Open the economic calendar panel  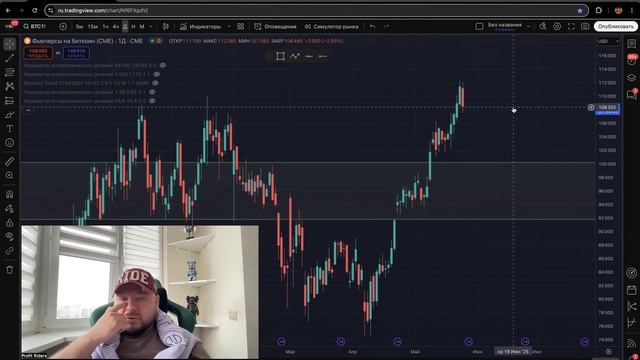coord(631,290)
